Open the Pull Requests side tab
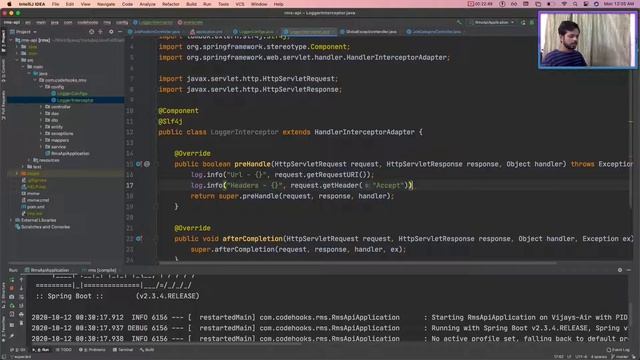This screenshot has height=360, width=640. point(3,105)
